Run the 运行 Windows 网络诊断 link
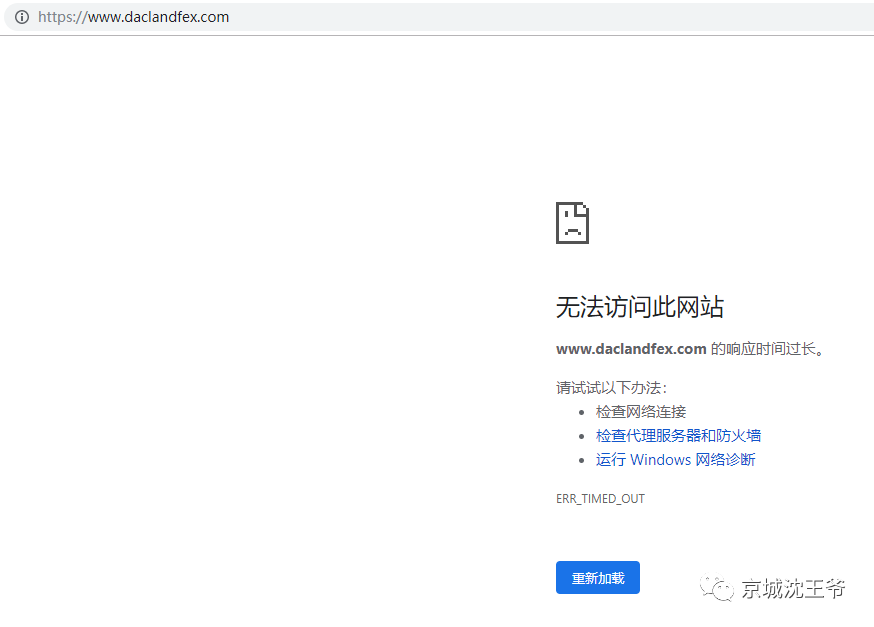This screenshot has width=874, height=627. pos(675,460)
